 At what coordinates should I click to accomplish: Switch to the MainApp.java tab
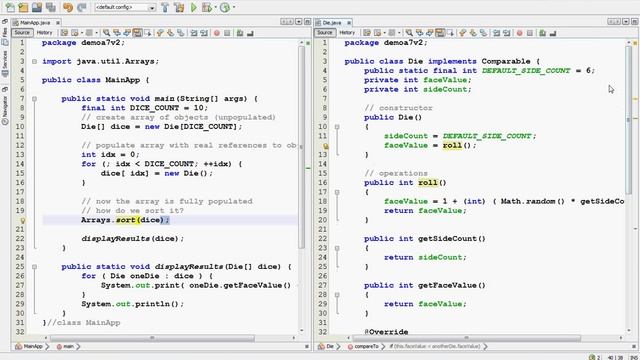[x=35, y=22]
